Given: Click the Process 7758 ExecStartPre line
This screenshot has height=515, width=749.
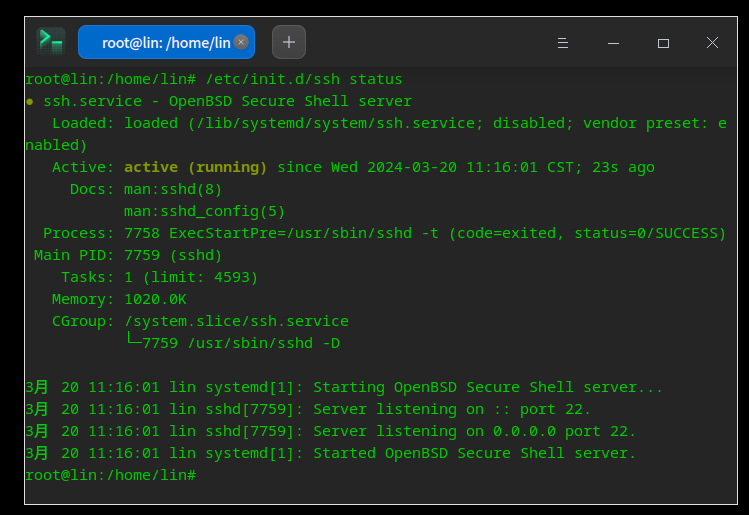Looking at the screenshot, I should click(x=385, y=233).
